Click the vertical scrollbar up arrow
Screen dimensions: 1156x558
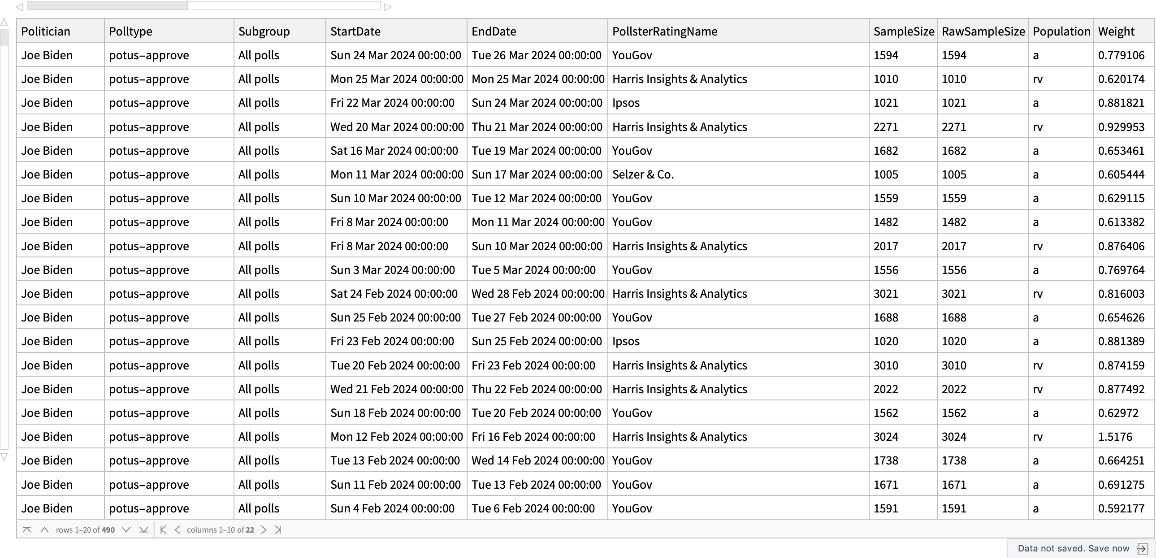4,34
